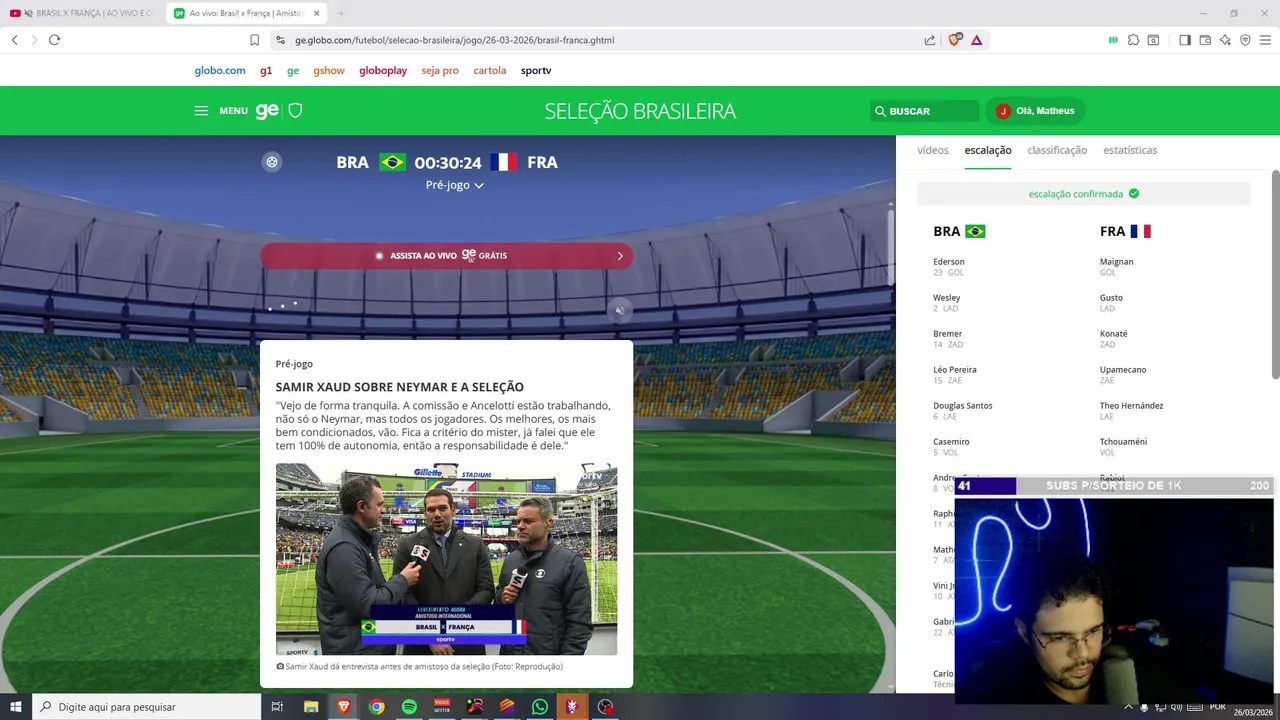Viewport: 1280px width, 720px height.
Task: Bookmark this page with the bookmark icon
Action: point(254,40)
